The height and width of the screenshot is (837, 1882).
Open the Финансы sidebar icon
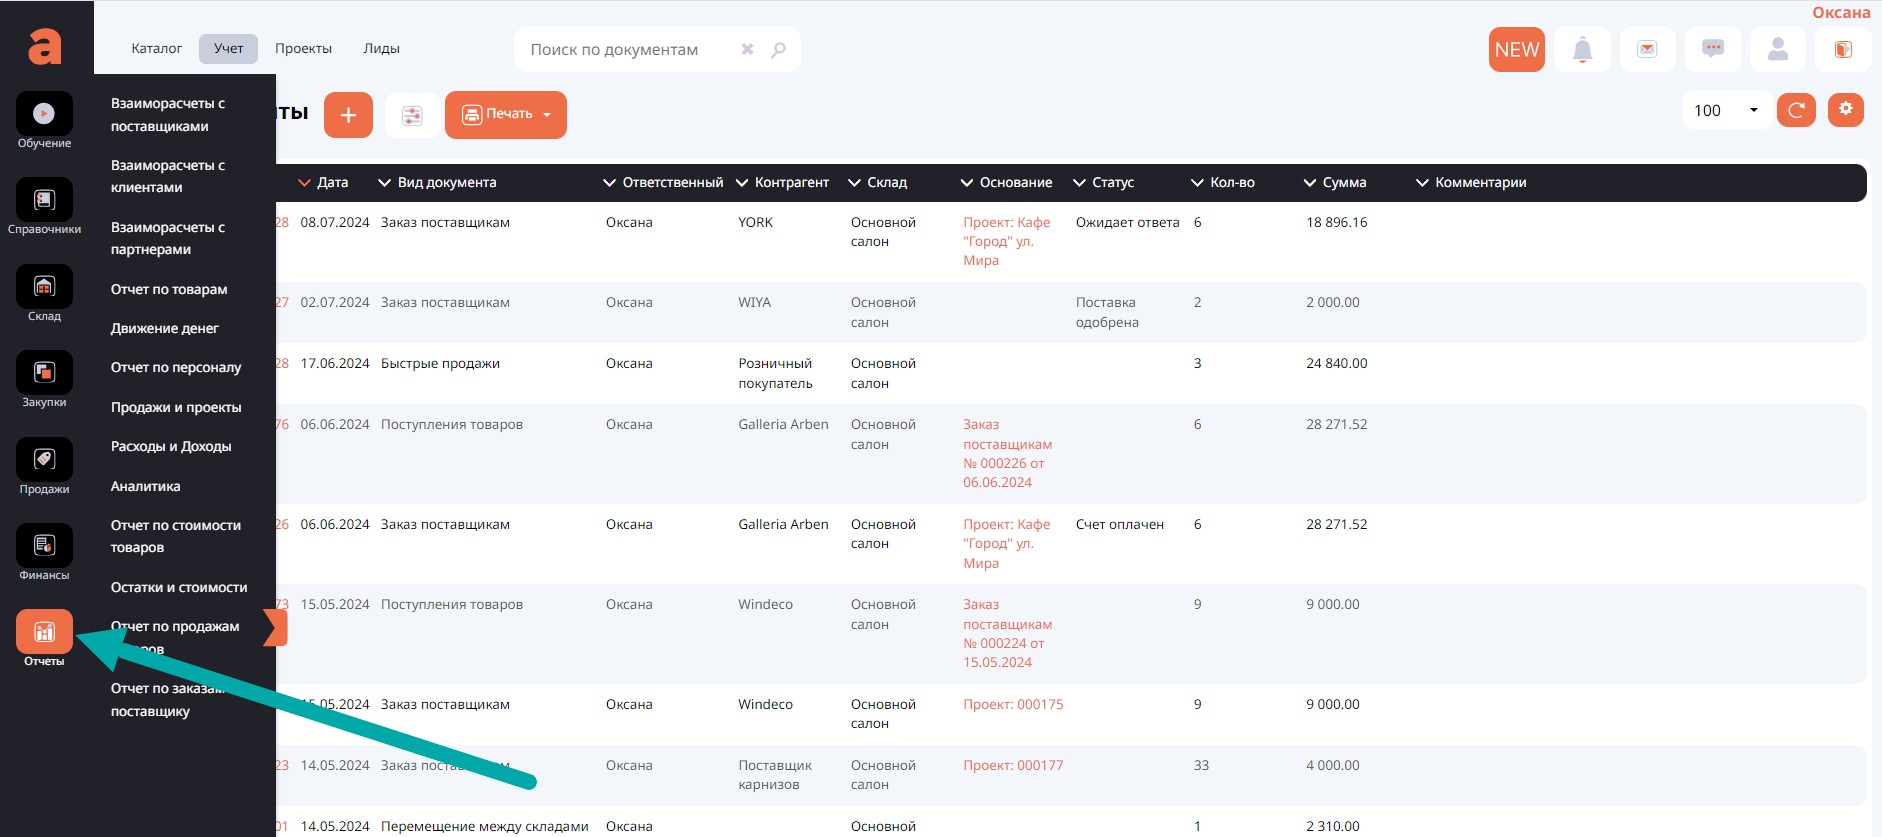click(x=44, y=546)
